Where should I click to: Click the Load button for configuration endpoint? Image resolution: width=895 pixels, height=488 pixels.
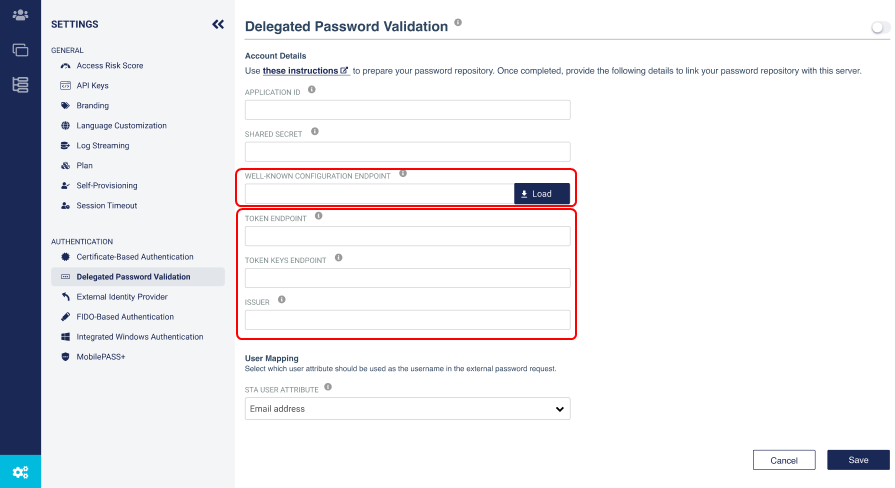[x=542, y=193]
